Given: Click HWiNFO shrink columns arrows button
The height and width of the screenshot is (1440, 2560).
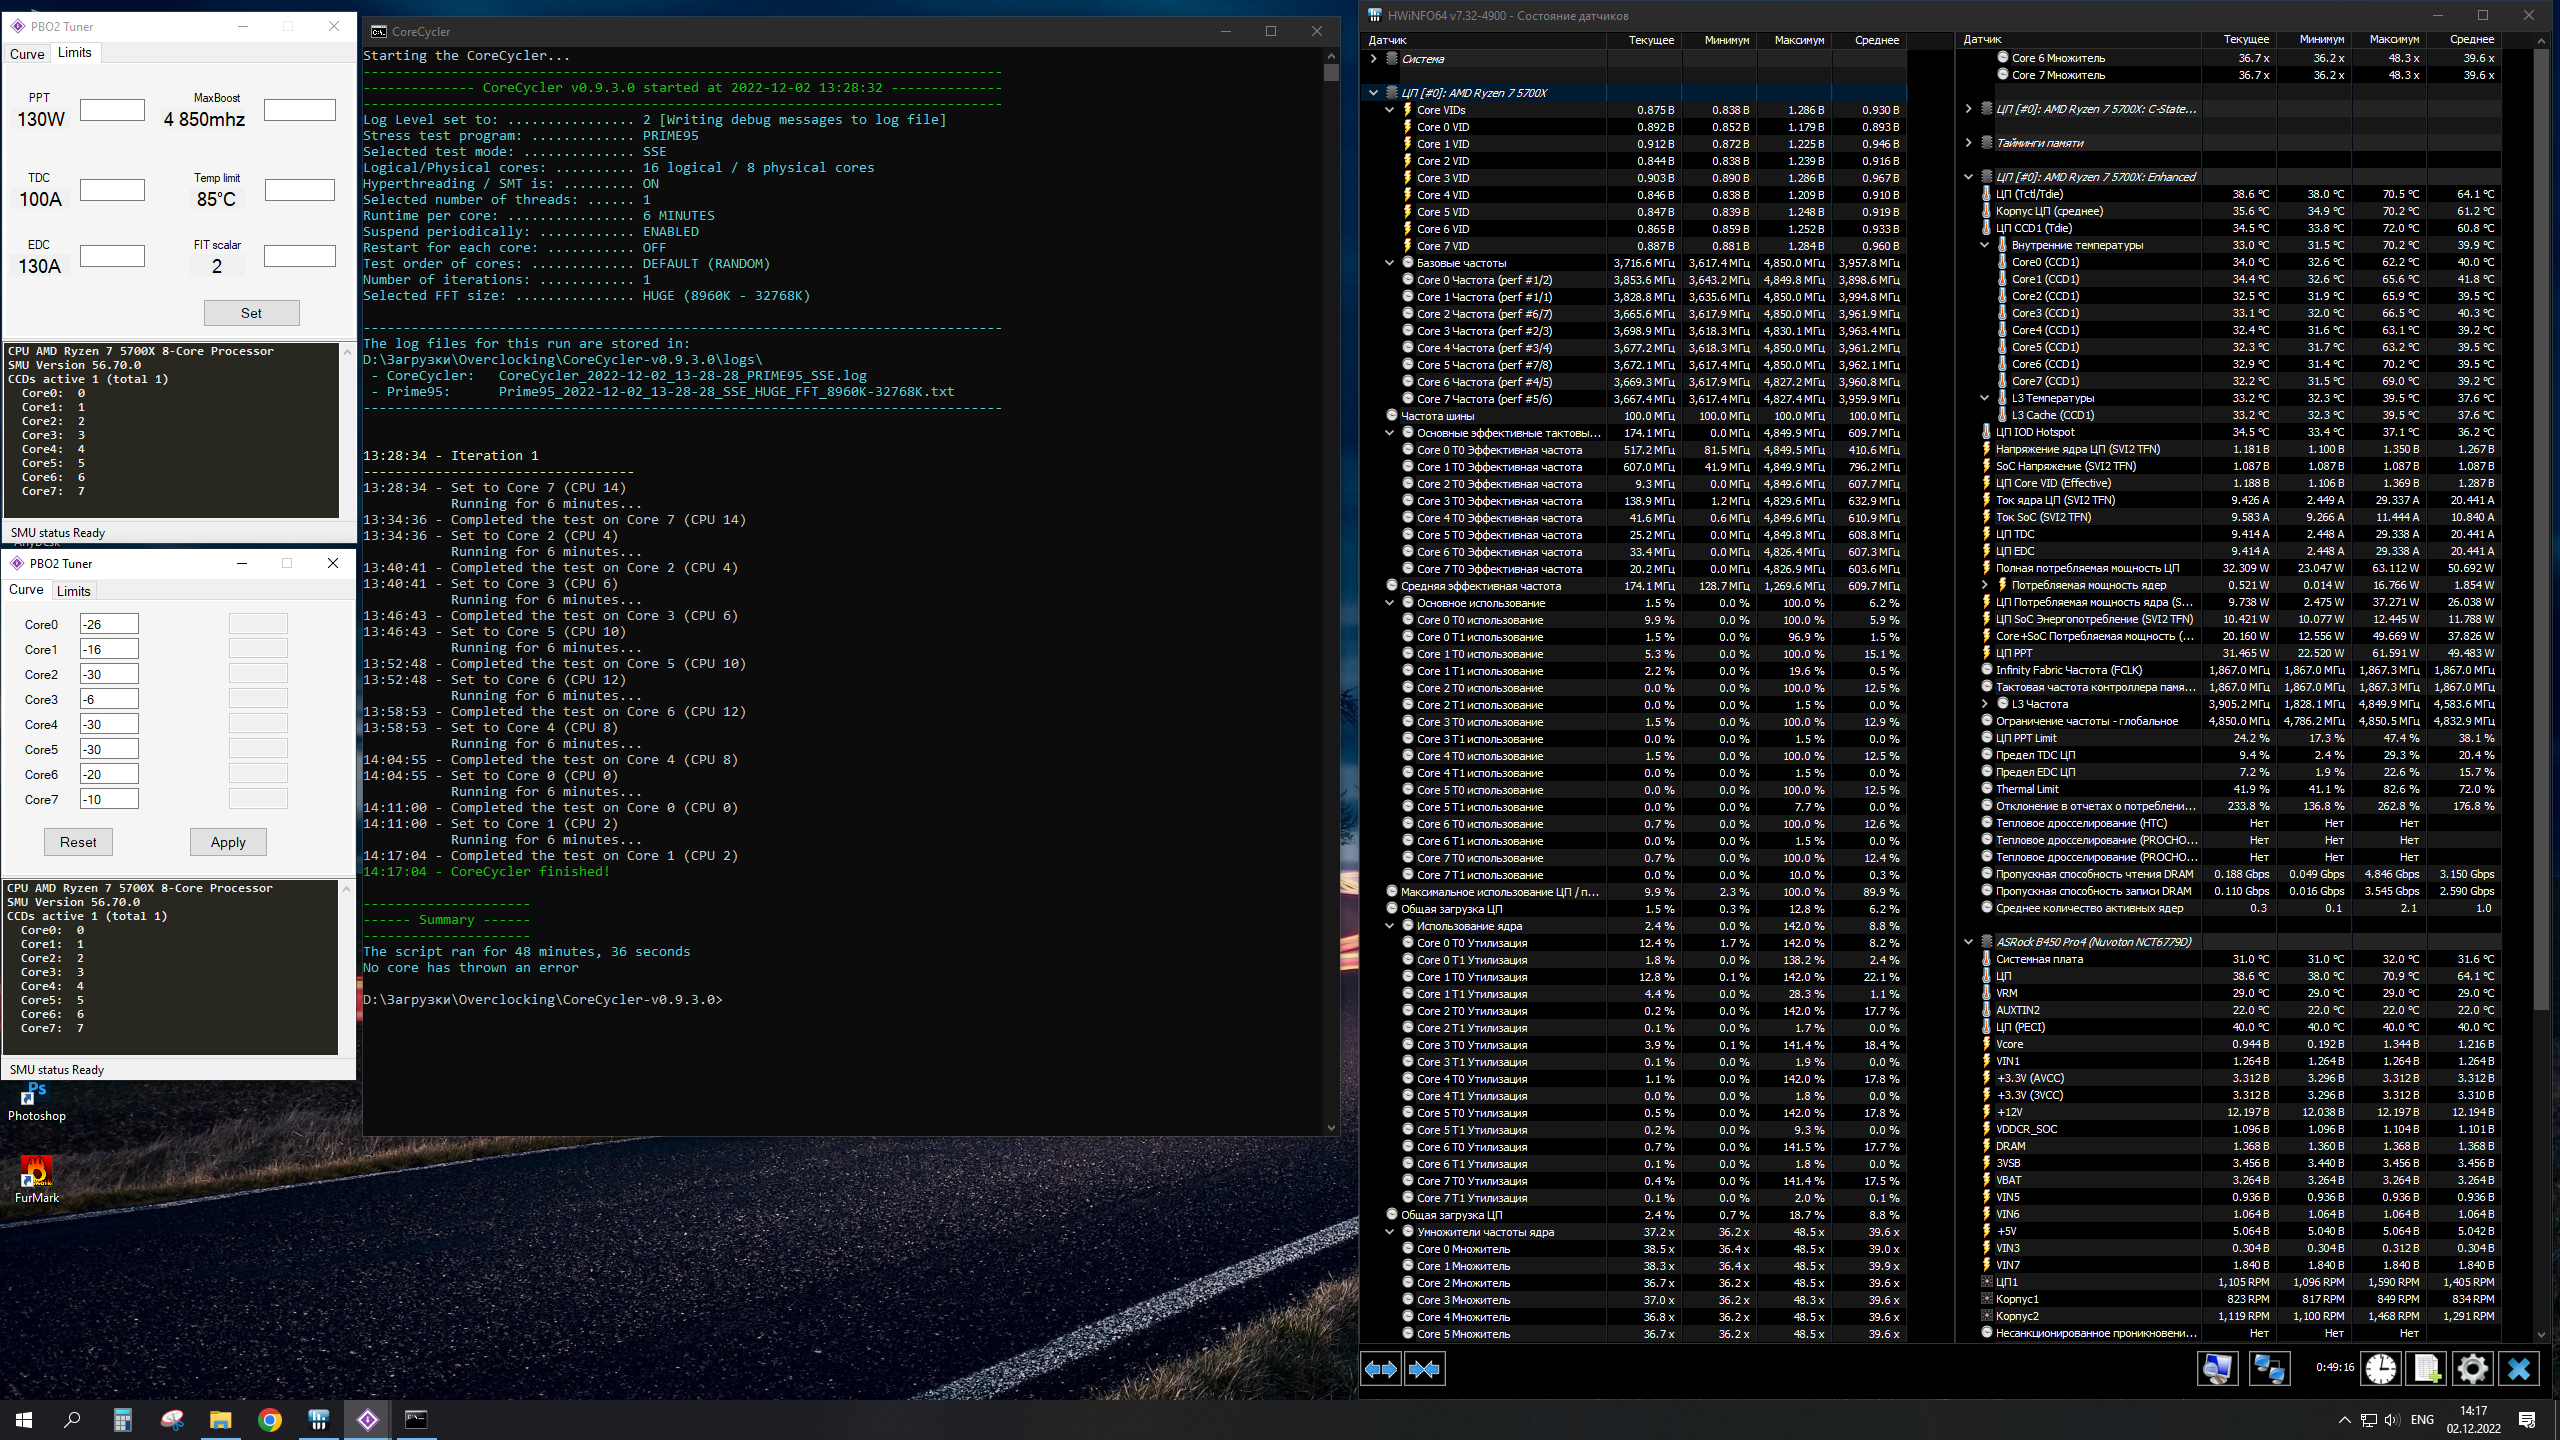Looking at the screenshot, I should (x=1424, y=1369).
